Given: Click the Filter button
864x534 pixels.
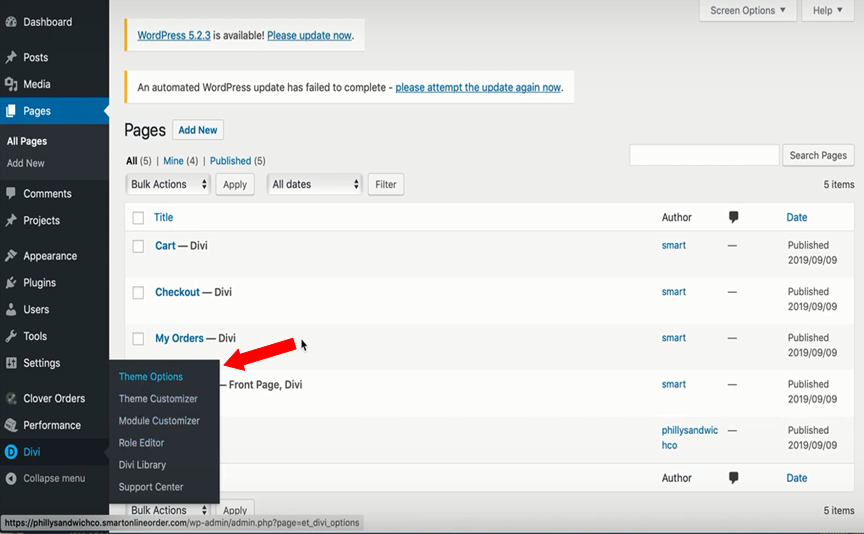Looking at the screenshot, I should click(x=386, y=185).
